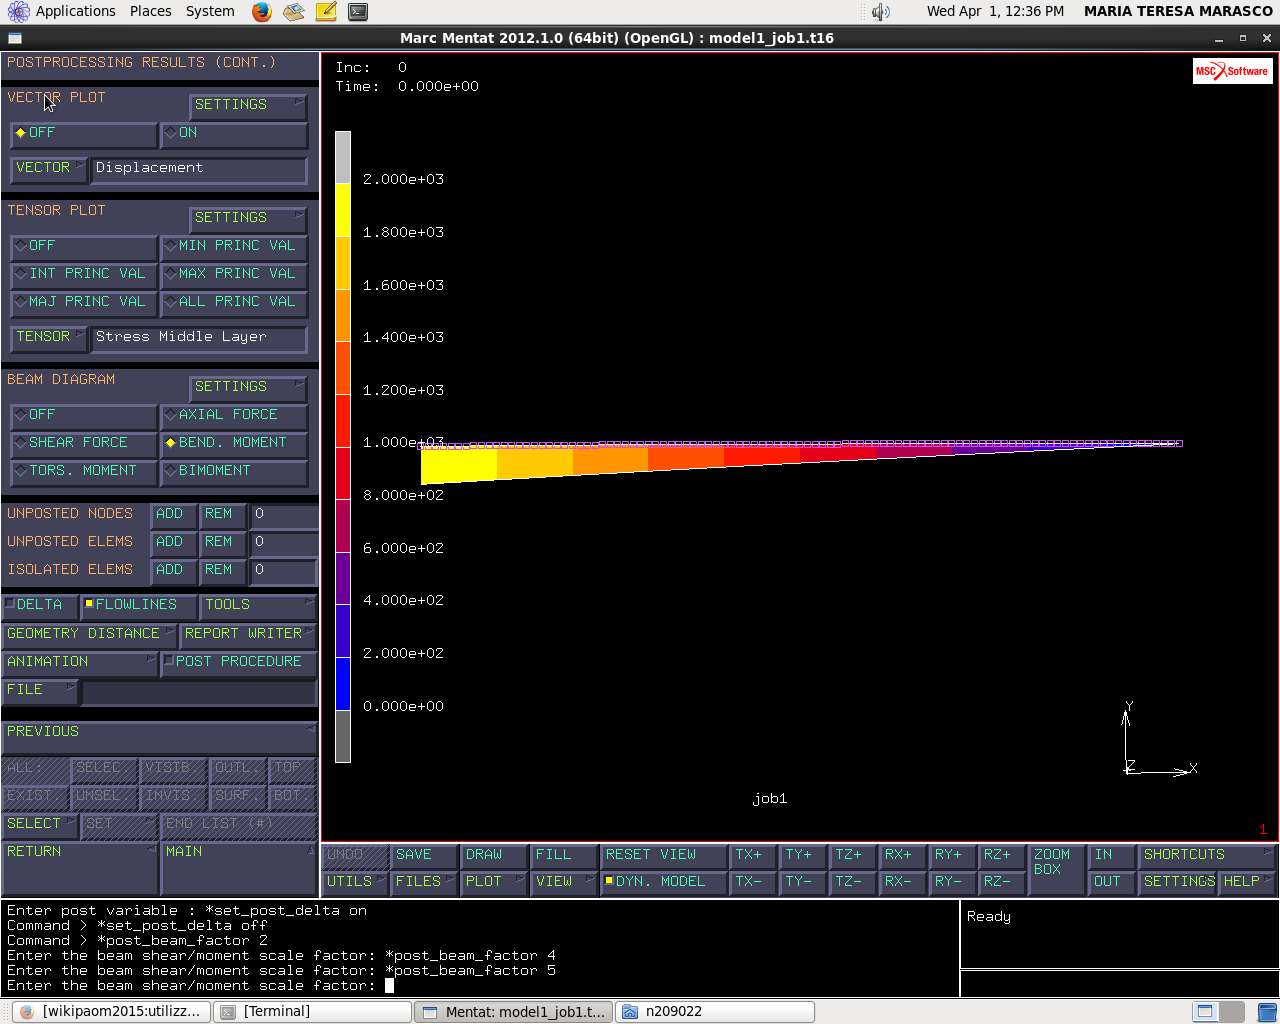Click the volume speaker icon

tap(880, 12)
